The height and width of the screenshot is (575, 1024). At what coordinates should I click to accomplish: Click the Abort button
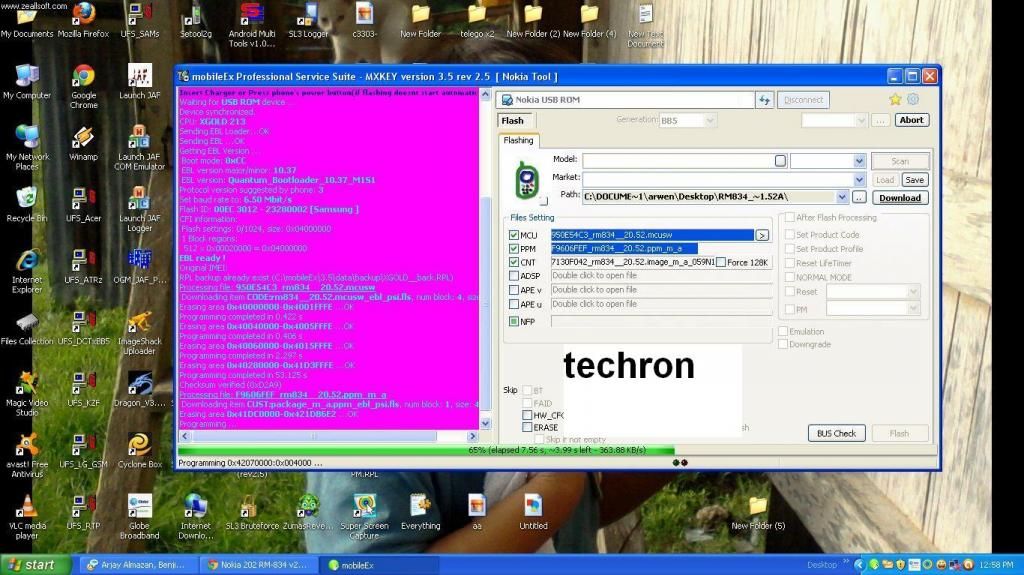click(x=911, y=120)
